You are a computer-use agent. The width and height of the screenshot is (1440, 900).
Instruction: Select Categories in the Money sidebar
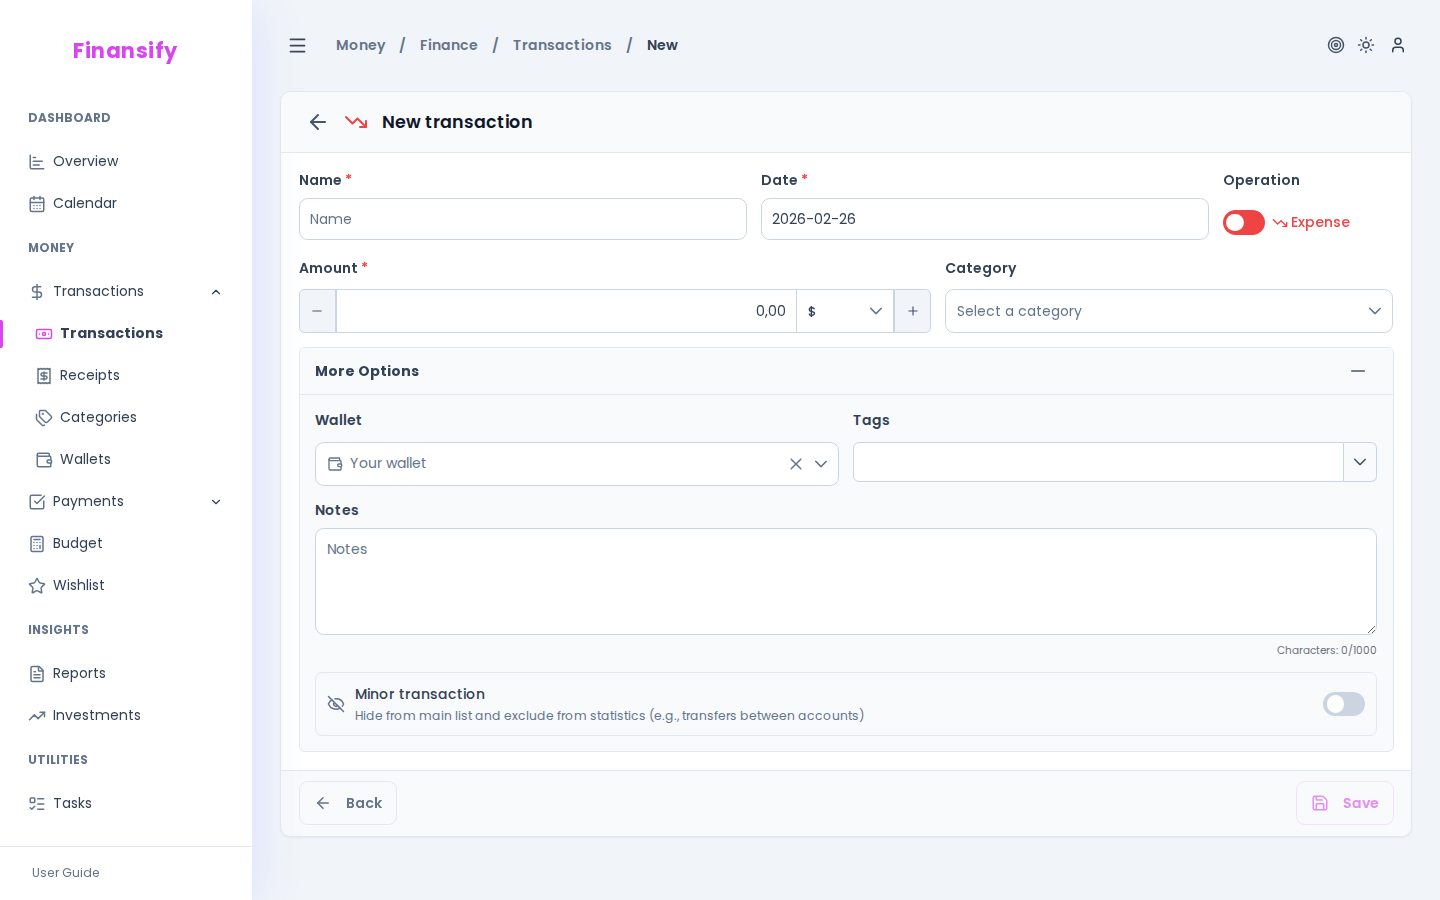click(x=98, y=417)
